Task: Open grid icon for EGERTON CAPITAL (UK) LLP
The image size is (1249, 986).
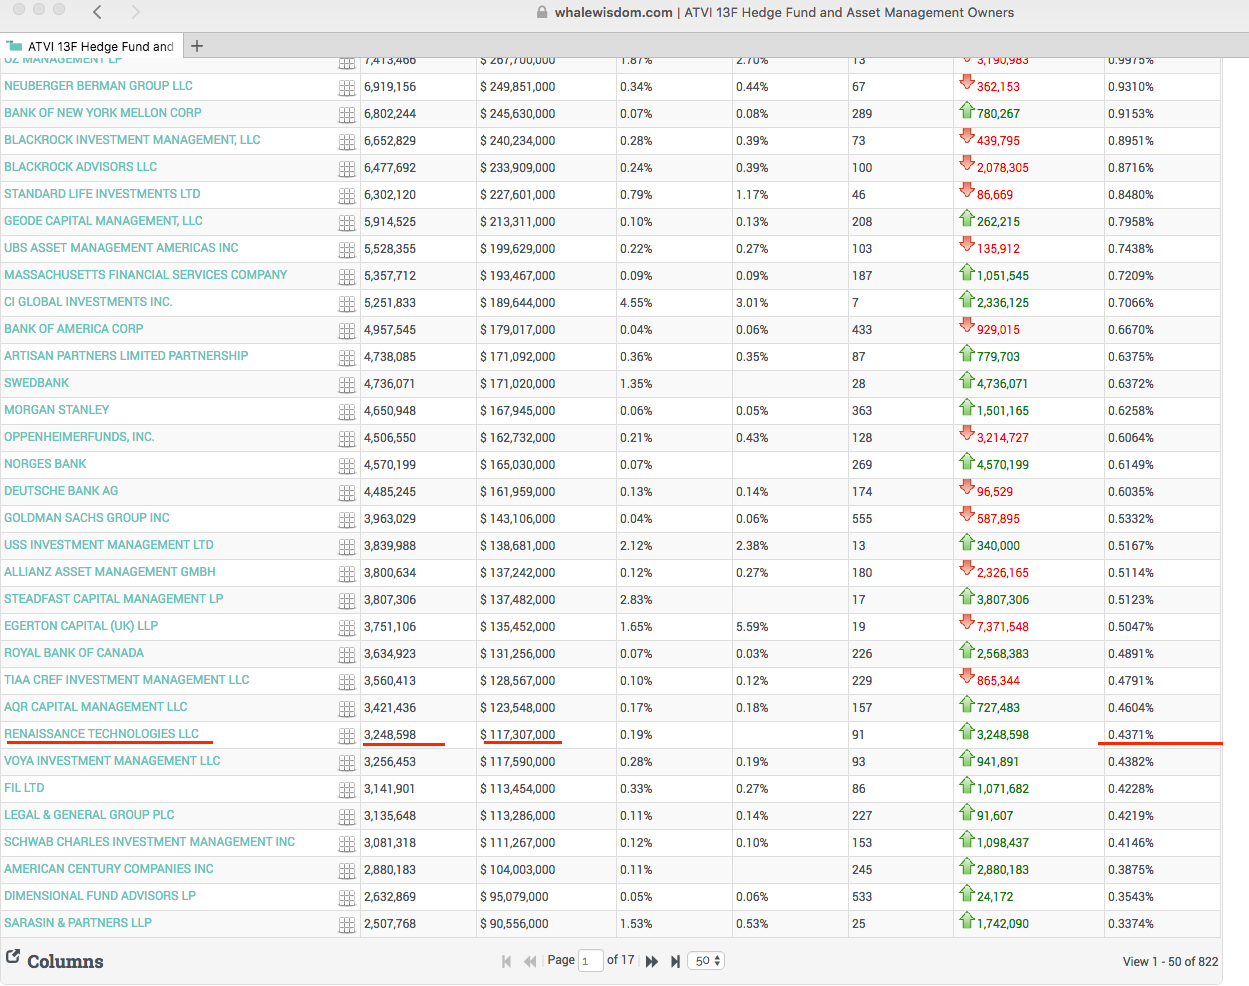Action: (347, 628)
